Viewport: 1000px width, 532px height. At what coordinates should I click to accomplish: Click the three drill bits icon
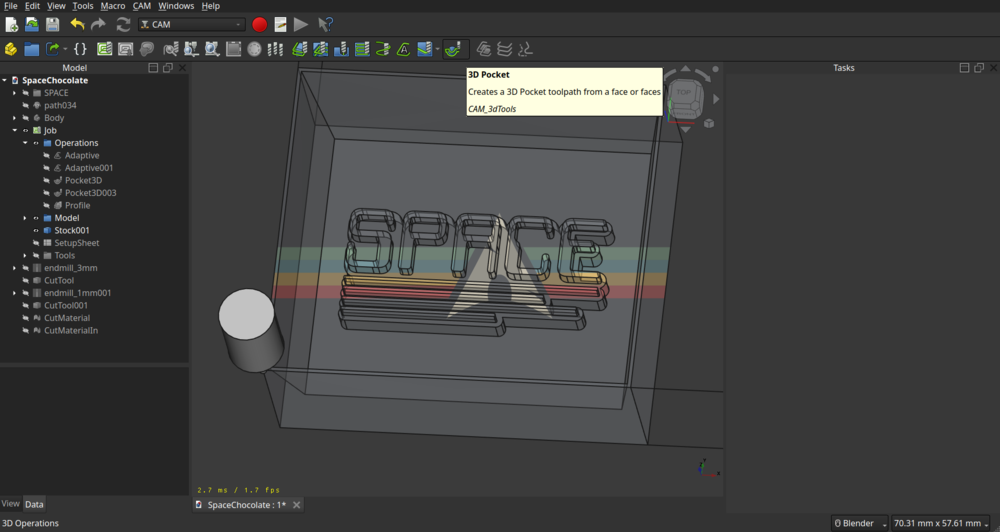(275, 49)
